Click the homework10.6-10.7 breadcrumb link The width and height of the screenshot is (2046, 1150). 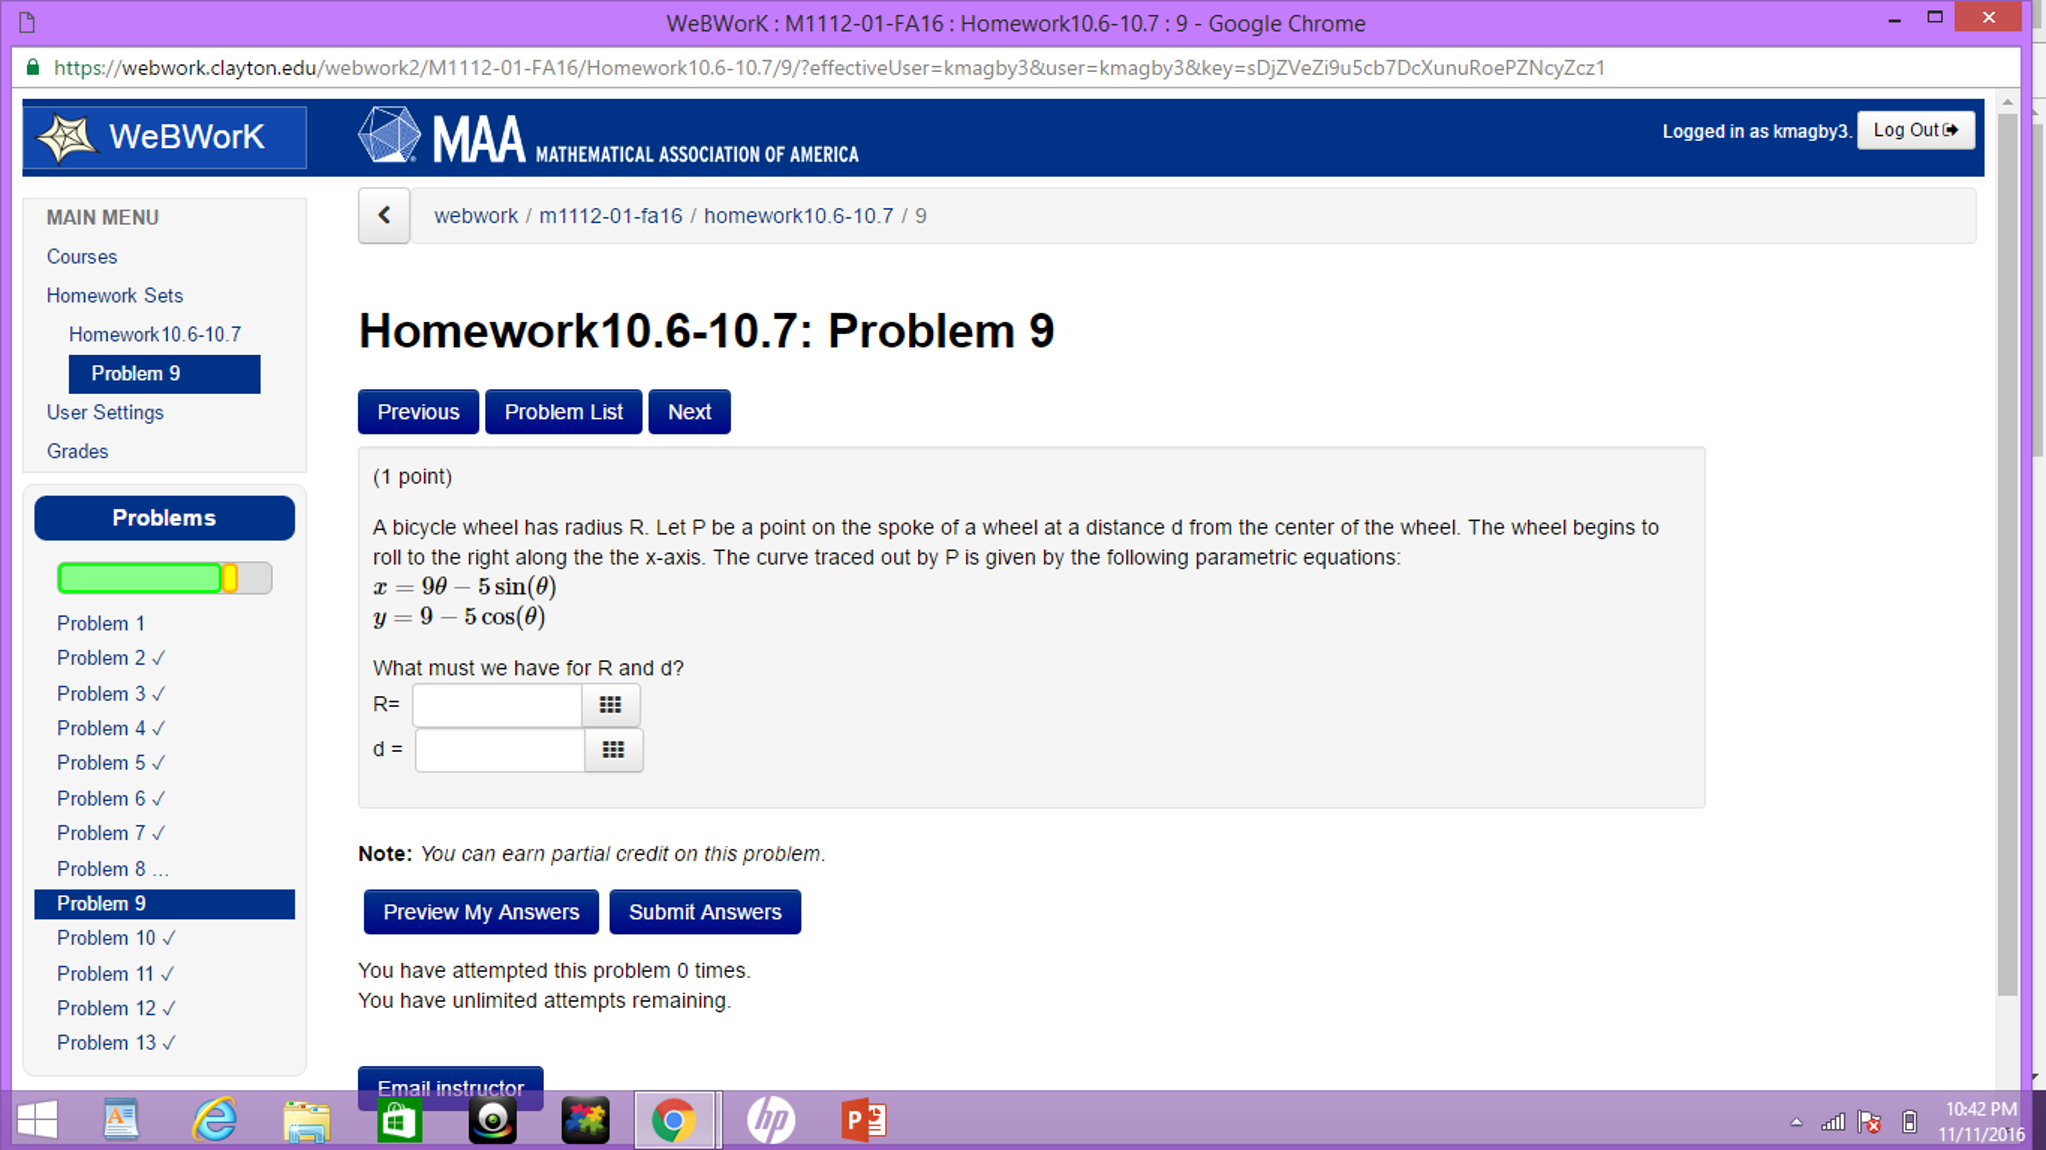(798, 215)
